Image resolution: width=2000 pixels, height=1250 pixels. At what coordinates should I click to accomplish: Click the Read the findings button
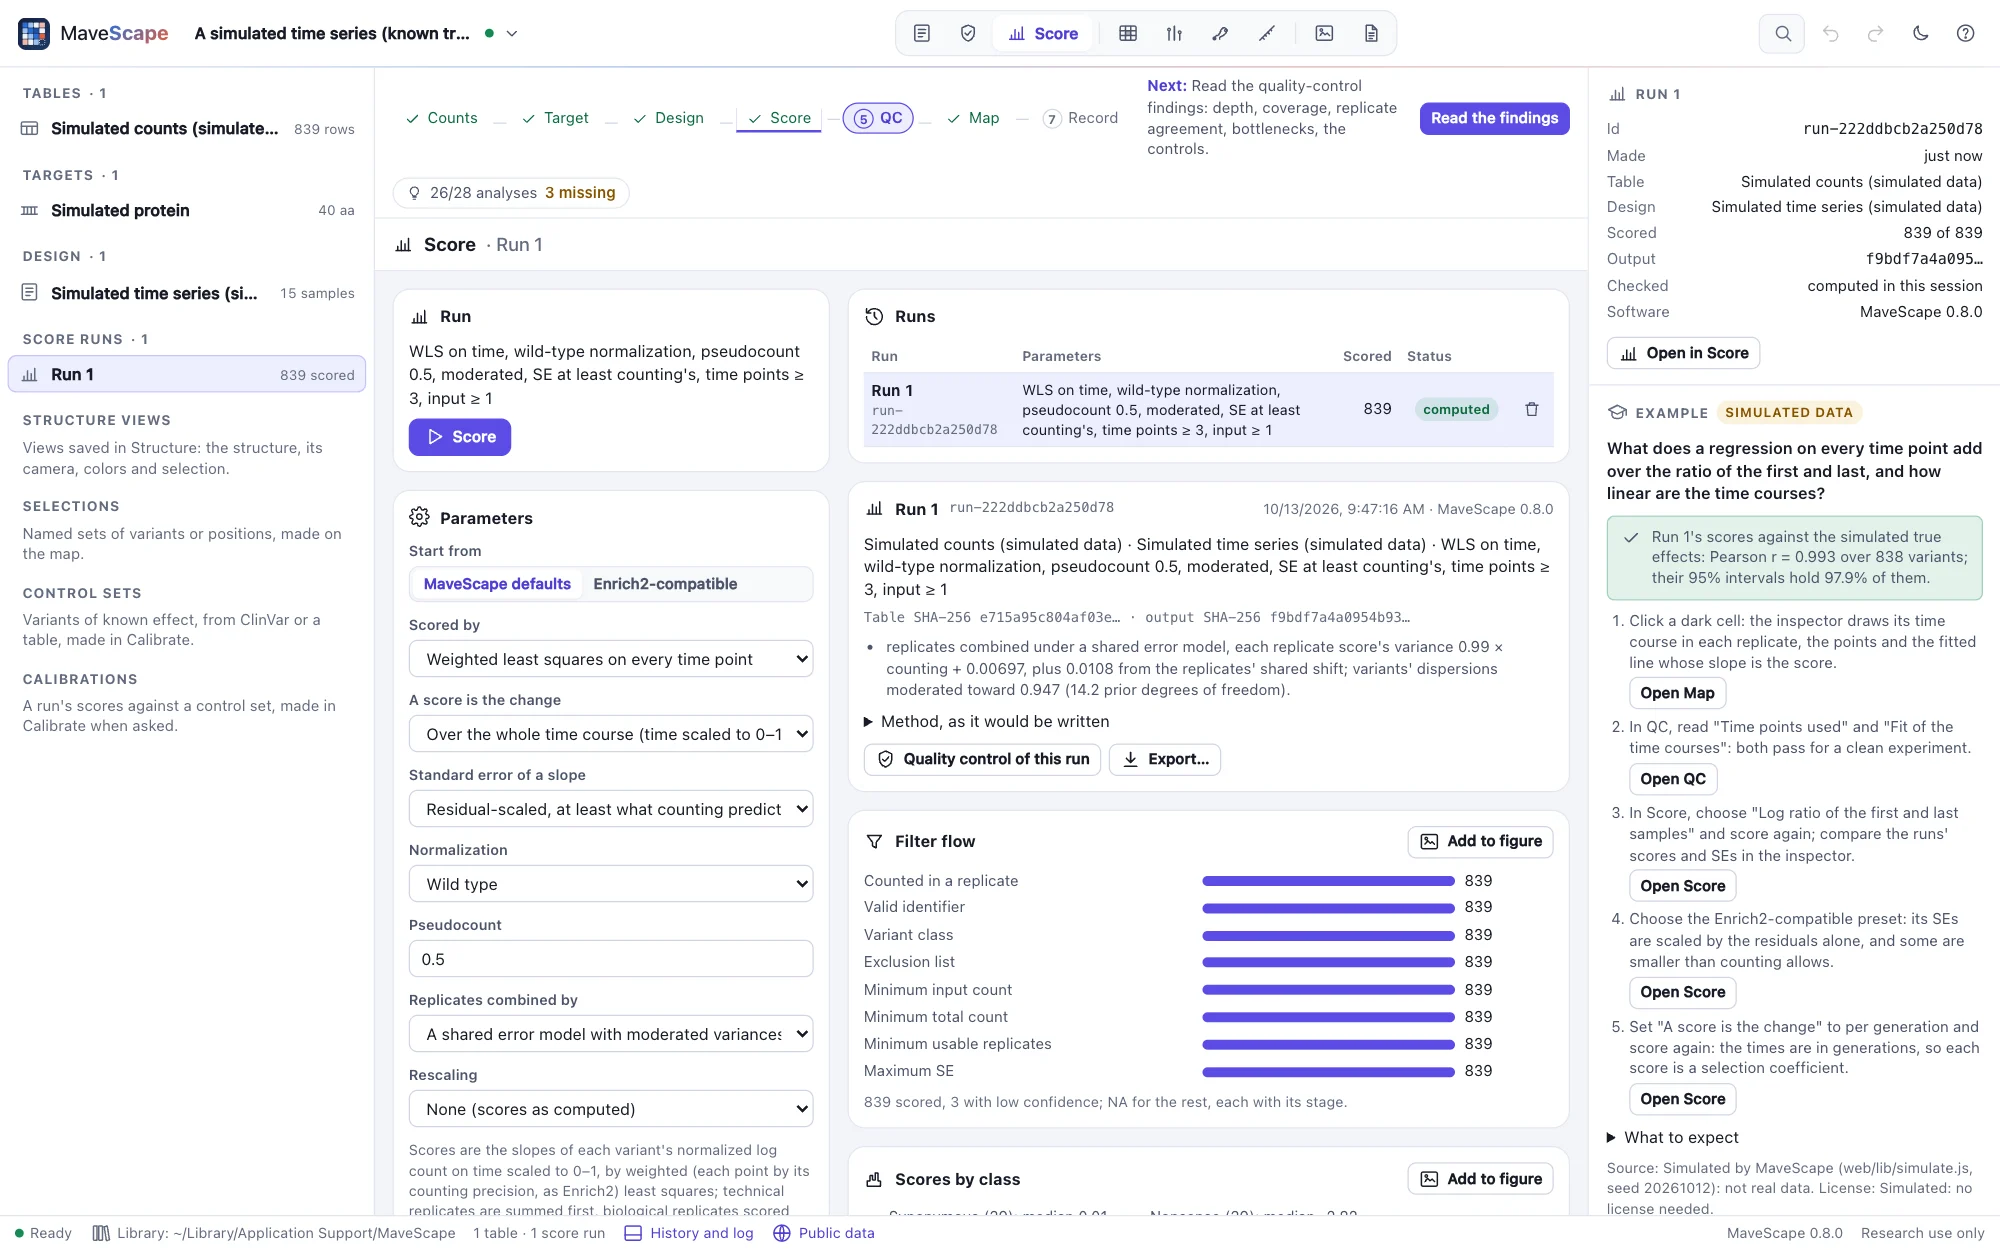coord(1494,118)
